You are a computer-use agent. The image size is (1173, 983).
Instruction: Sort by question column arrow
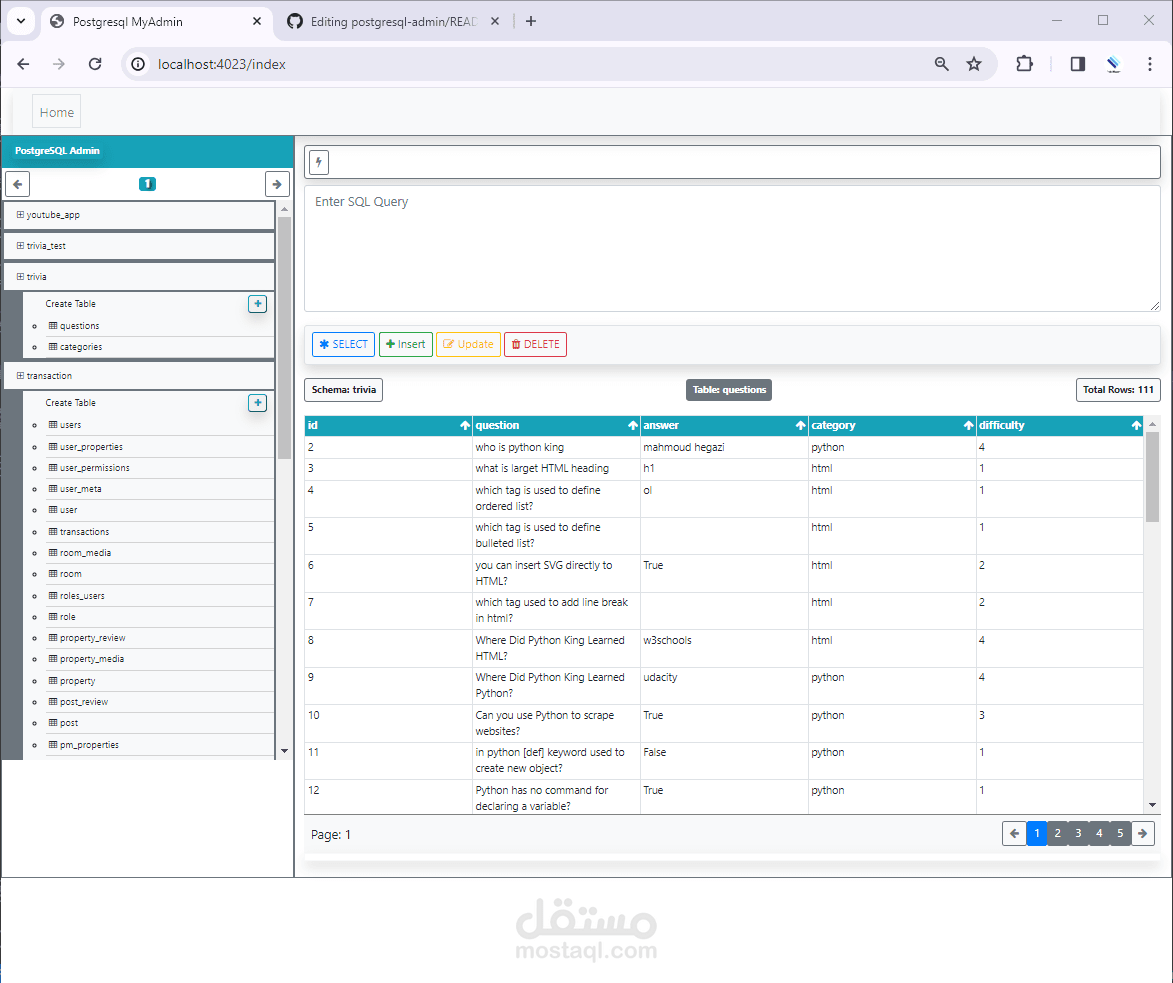tap(633, 426)
